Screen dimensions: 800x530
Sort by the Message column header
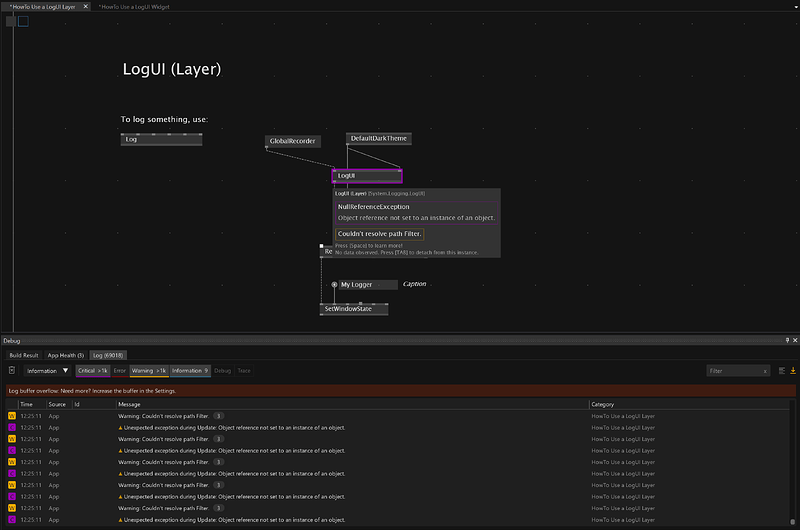pos(129,405)
